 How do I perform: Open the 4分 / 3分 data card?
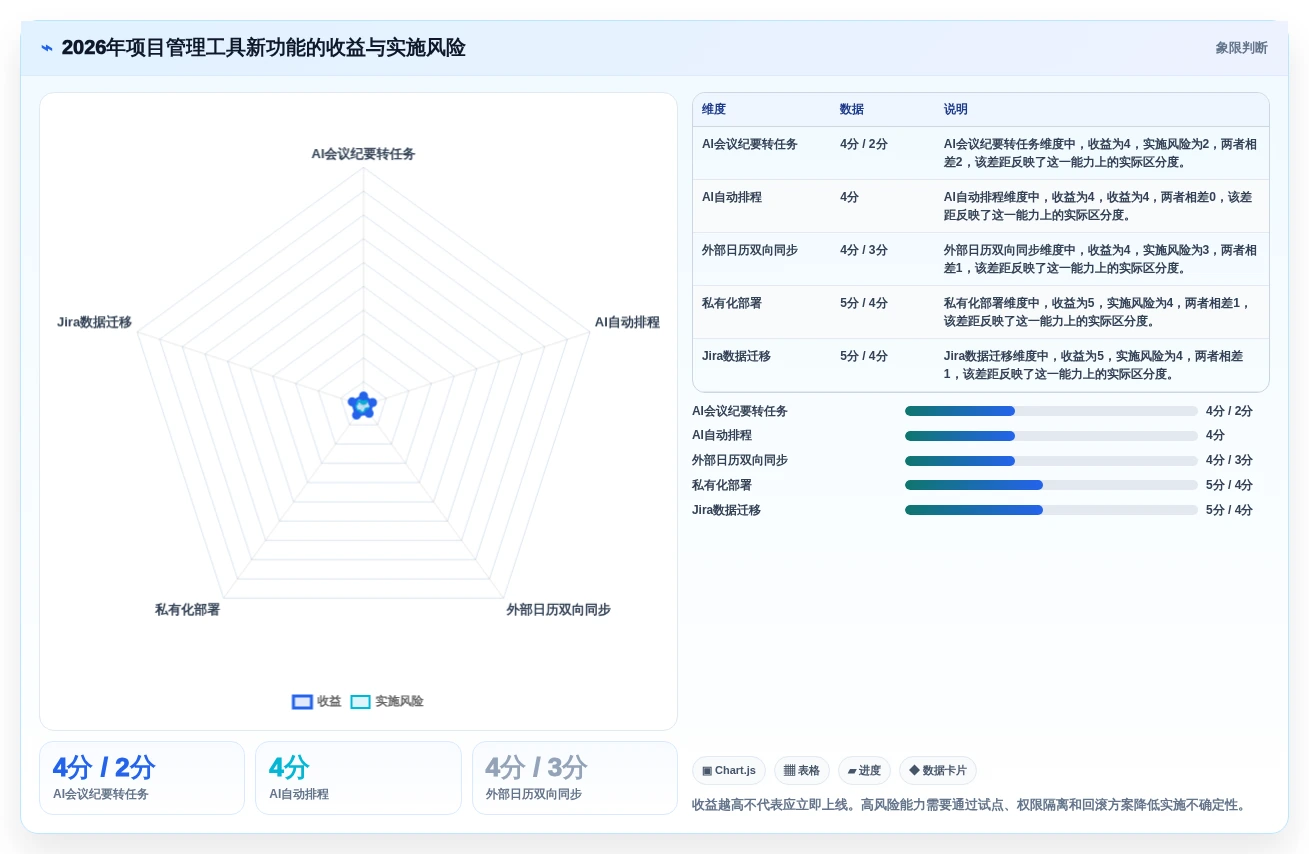575,778
